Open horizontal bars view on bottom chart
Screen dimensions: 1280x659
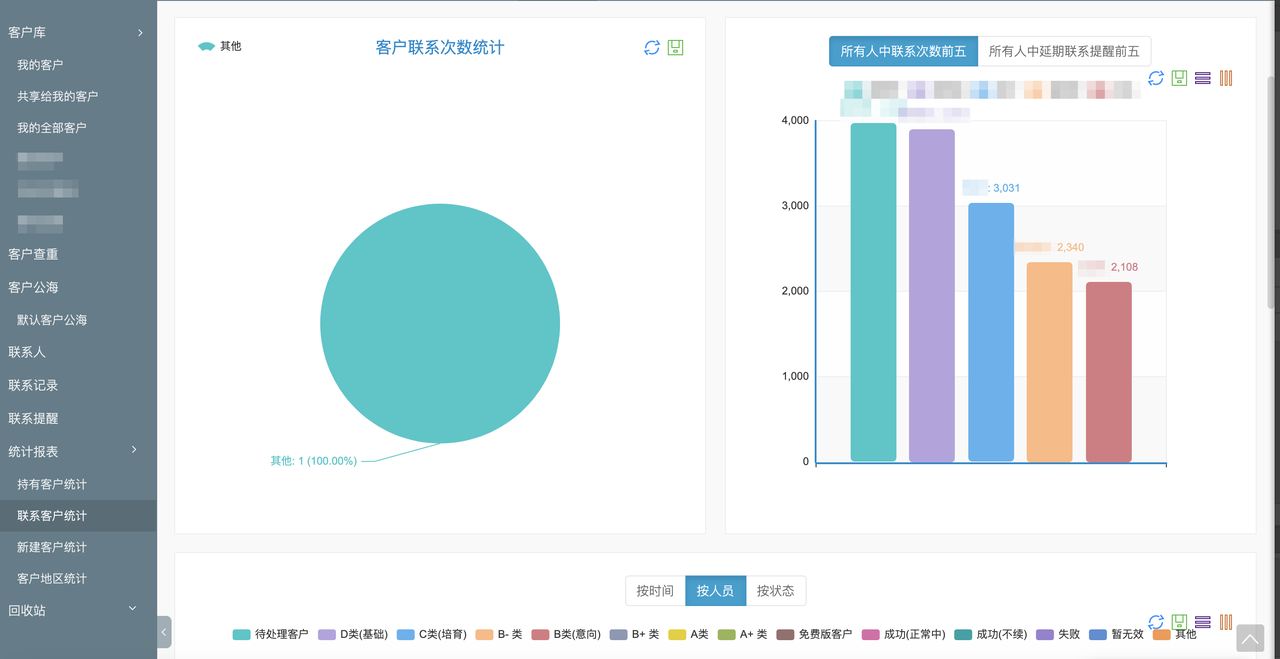[1203, 621]
